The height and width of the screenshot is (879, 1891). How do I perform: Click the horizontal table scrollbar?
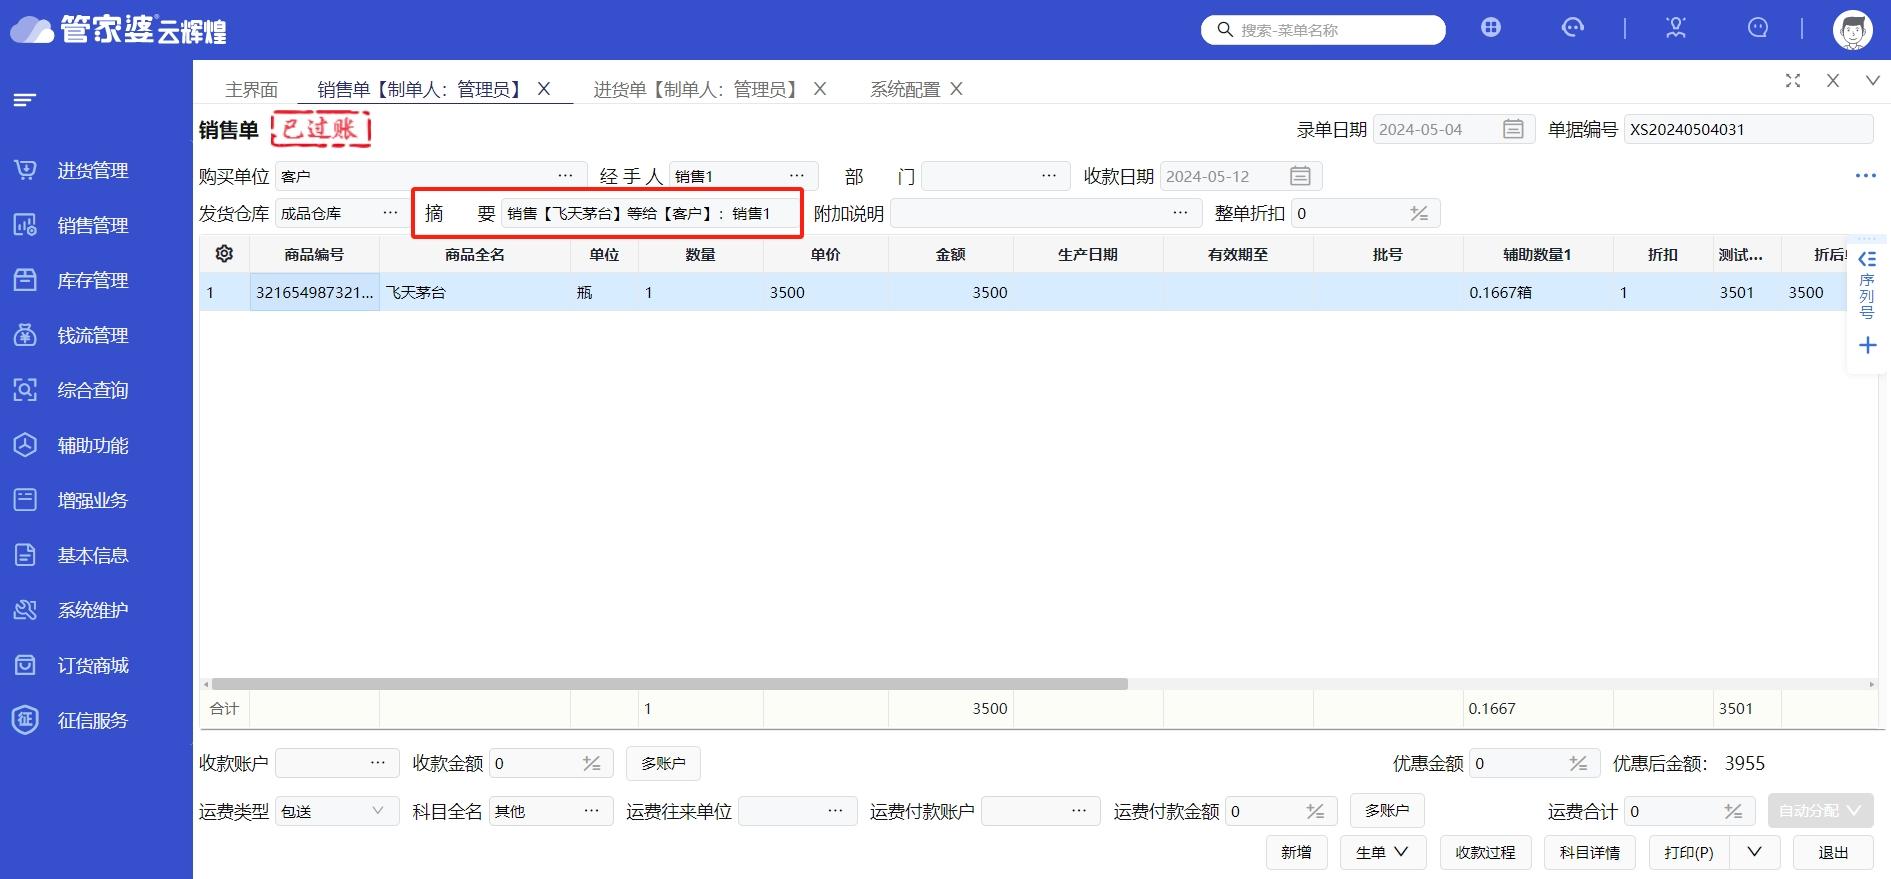668,684
